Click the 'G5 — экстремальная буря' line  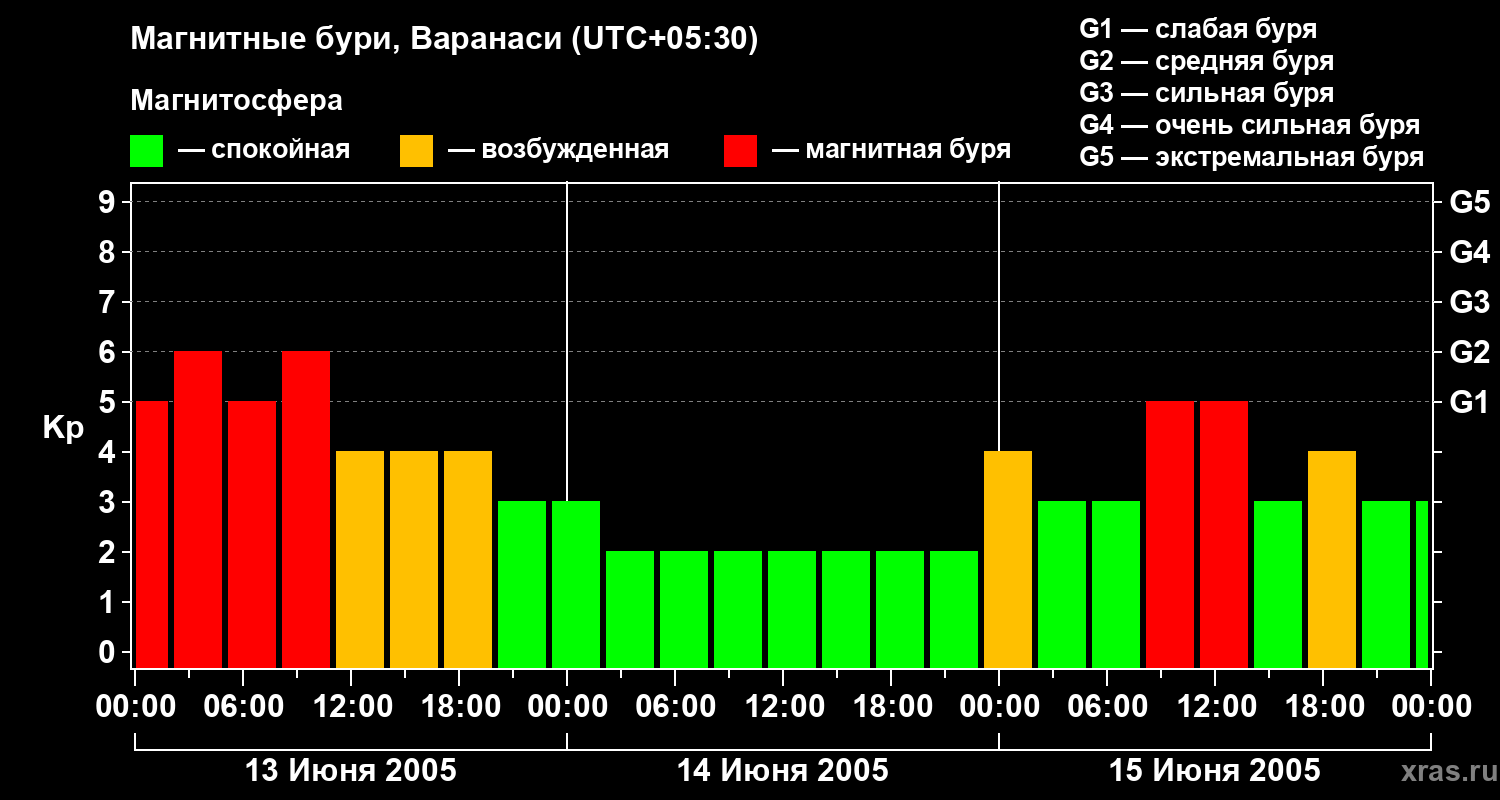1252,157
